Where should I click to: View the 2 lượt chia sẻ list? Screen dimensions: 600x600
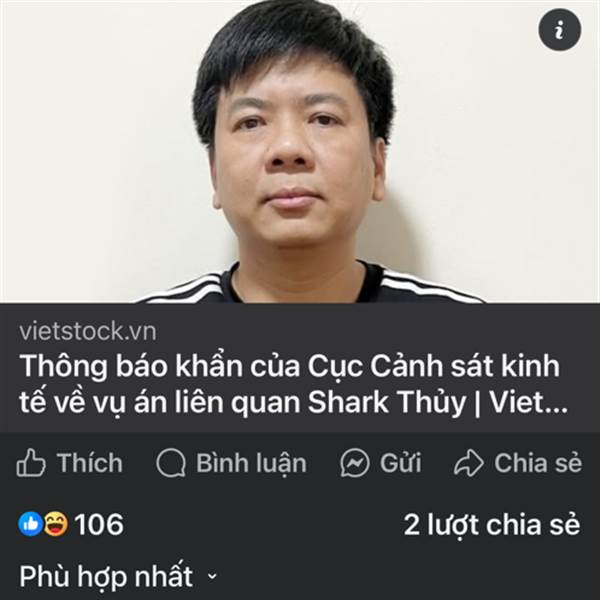[x=492, y=525]
